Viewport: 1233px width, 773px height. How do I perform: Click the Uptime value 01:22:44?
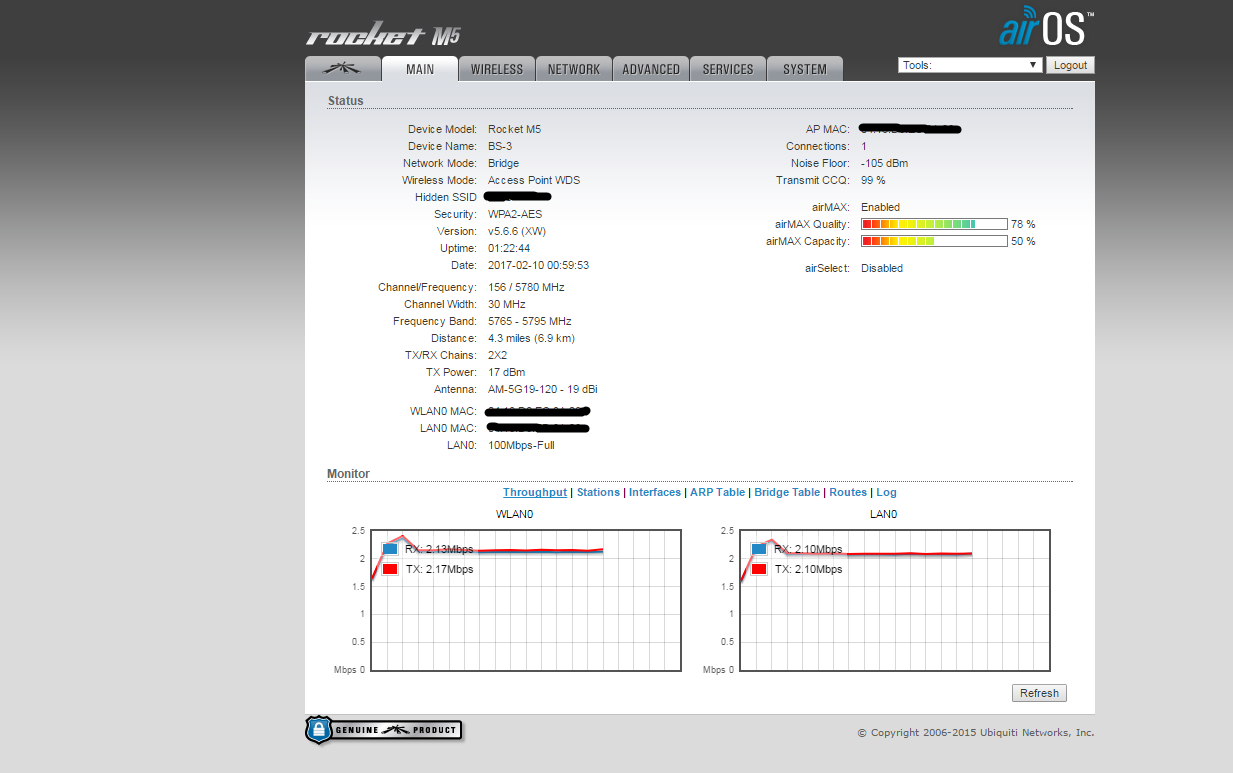click(509, 248)
